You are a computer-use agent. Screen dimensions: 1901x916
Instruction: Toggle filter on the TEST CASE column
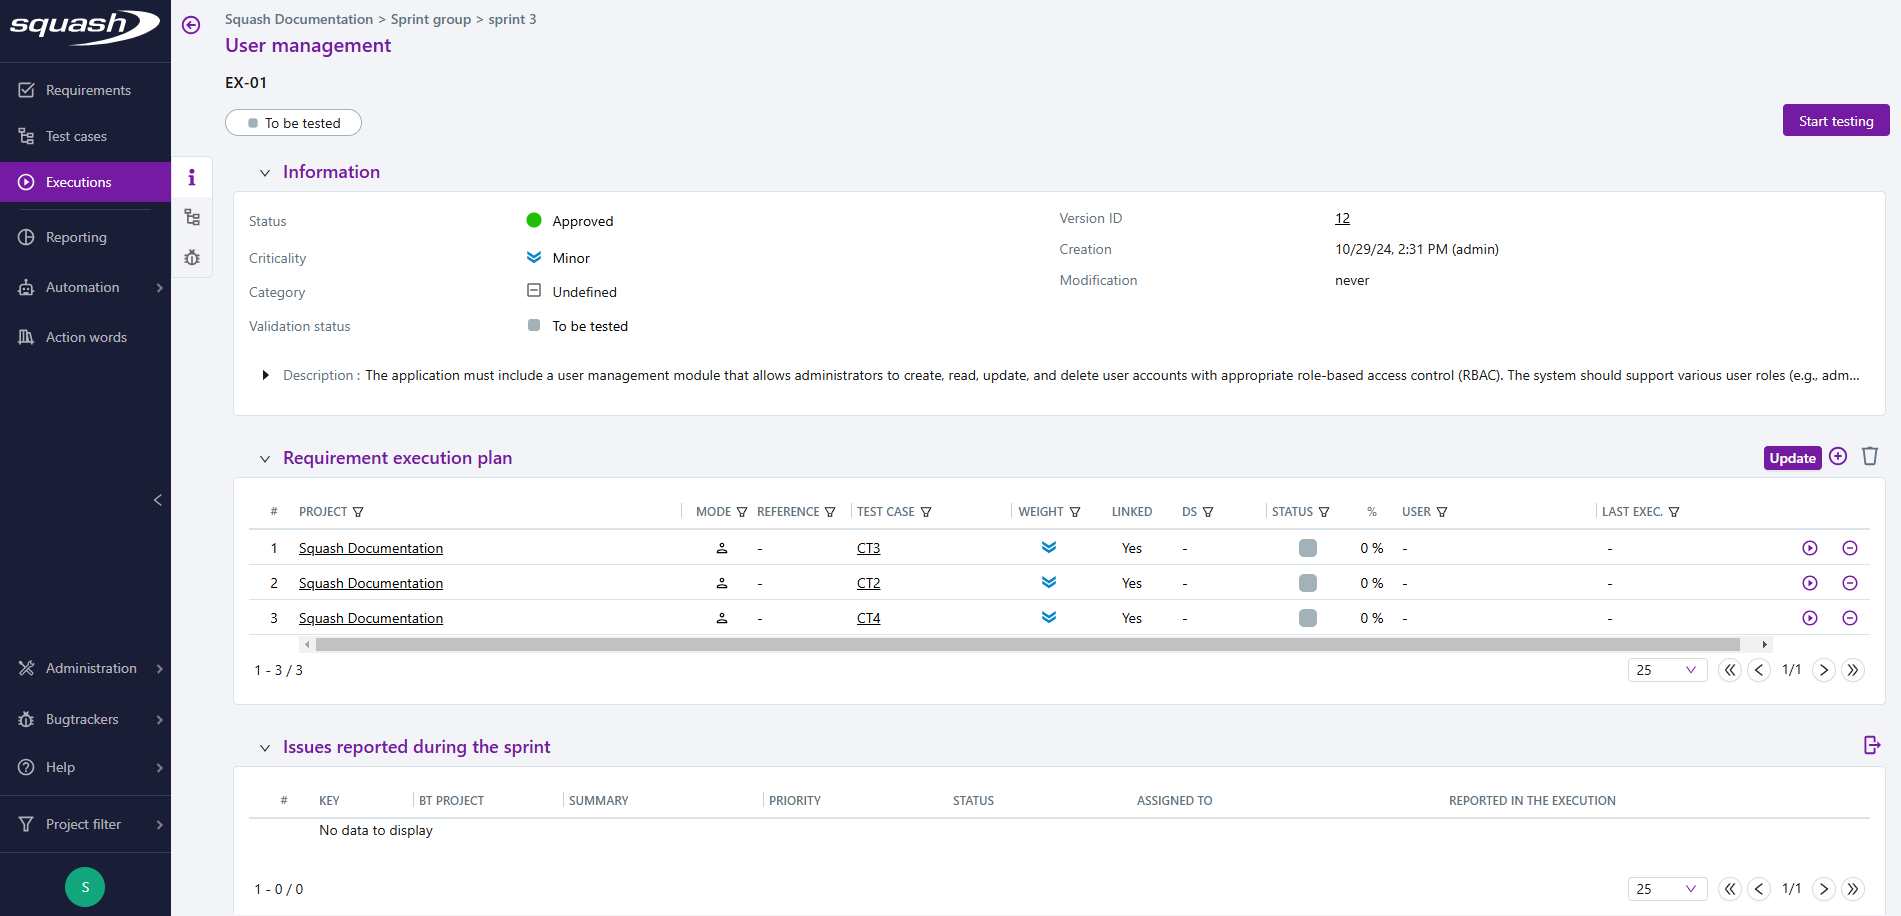click(x=926, y=512)
